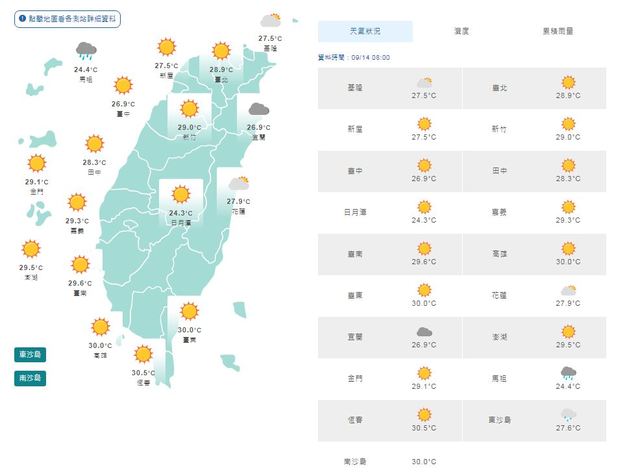Click the 馬祖 rain cloud icon on map
Screen dimensions: 640x472
pos(86,50)
